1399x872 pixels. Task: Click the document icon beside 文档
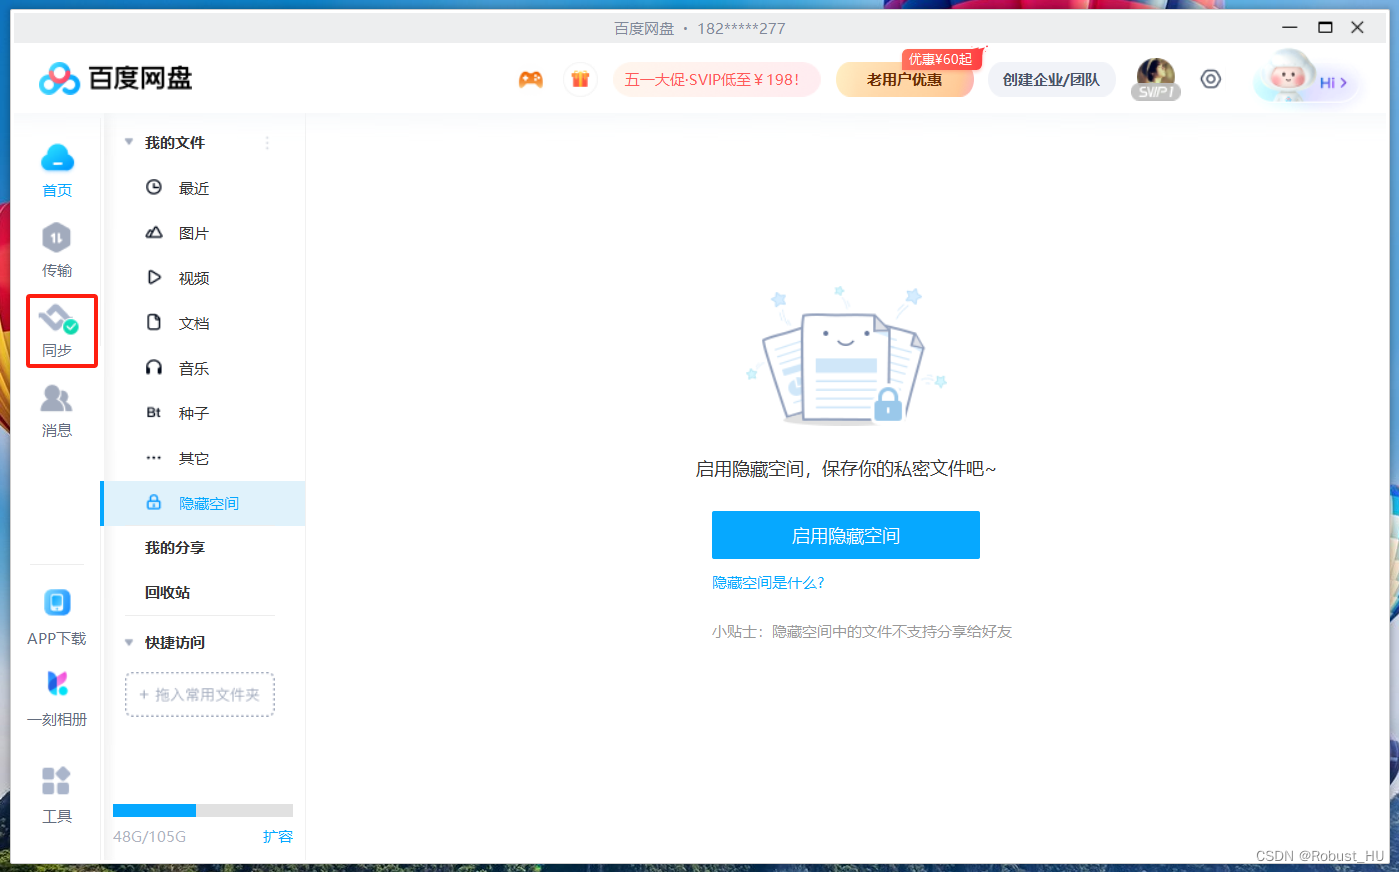click(x=154, y=322)
